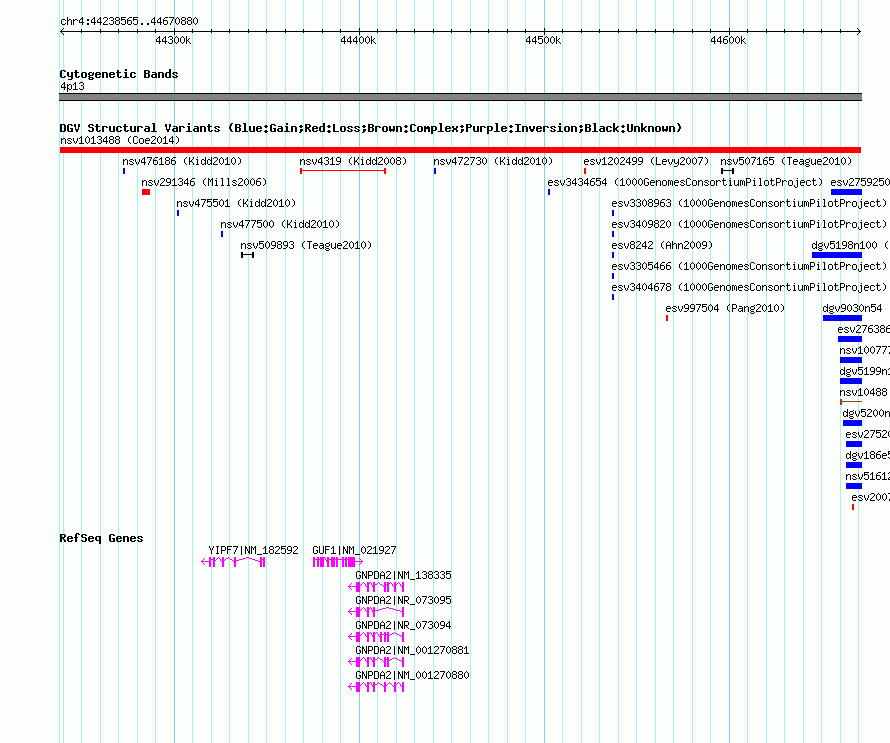Select esv3404678 variant label
The image size is (890, 743).
coord(749,287)
